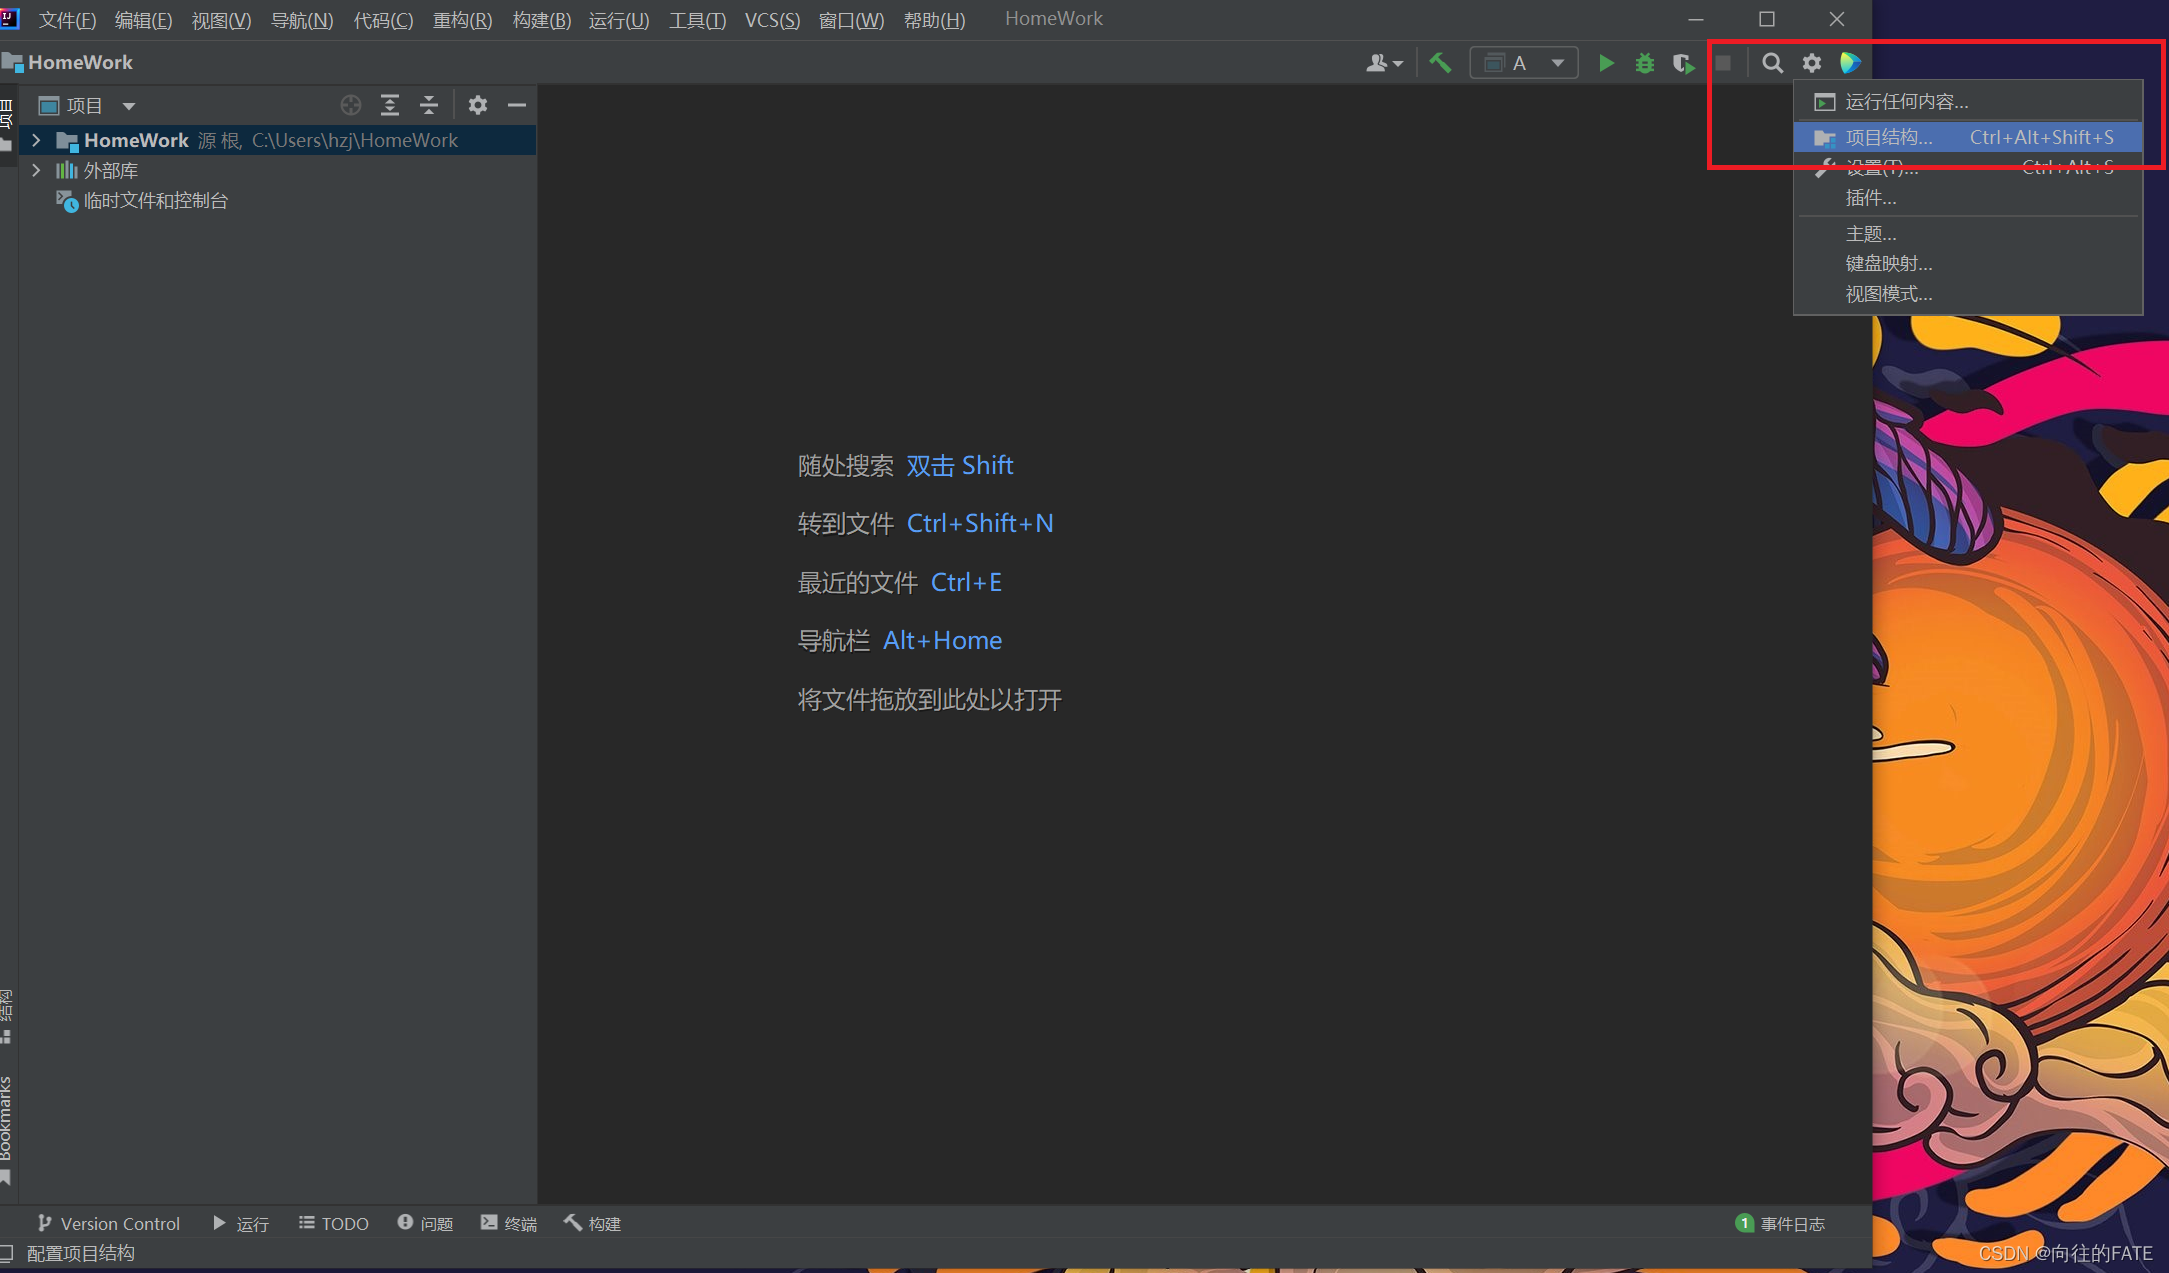Open the 终端 tool window tab
This screenshot has height=1273, width=2169.
pos(509,1223)
